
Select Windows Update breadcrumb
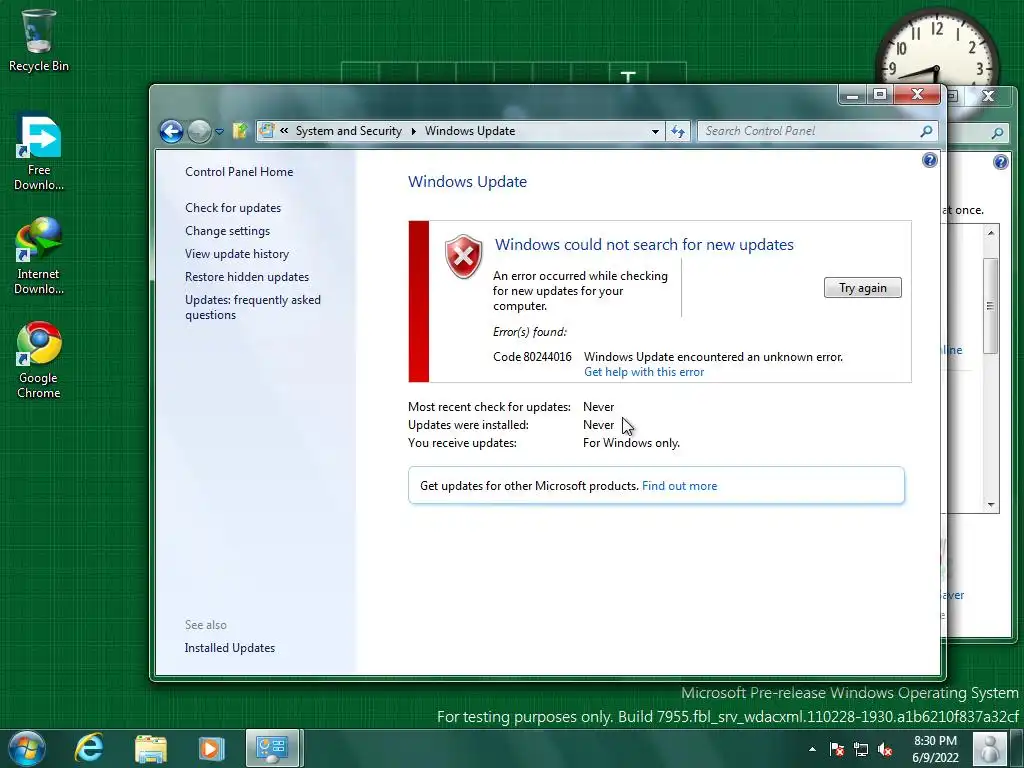point(470,131)
